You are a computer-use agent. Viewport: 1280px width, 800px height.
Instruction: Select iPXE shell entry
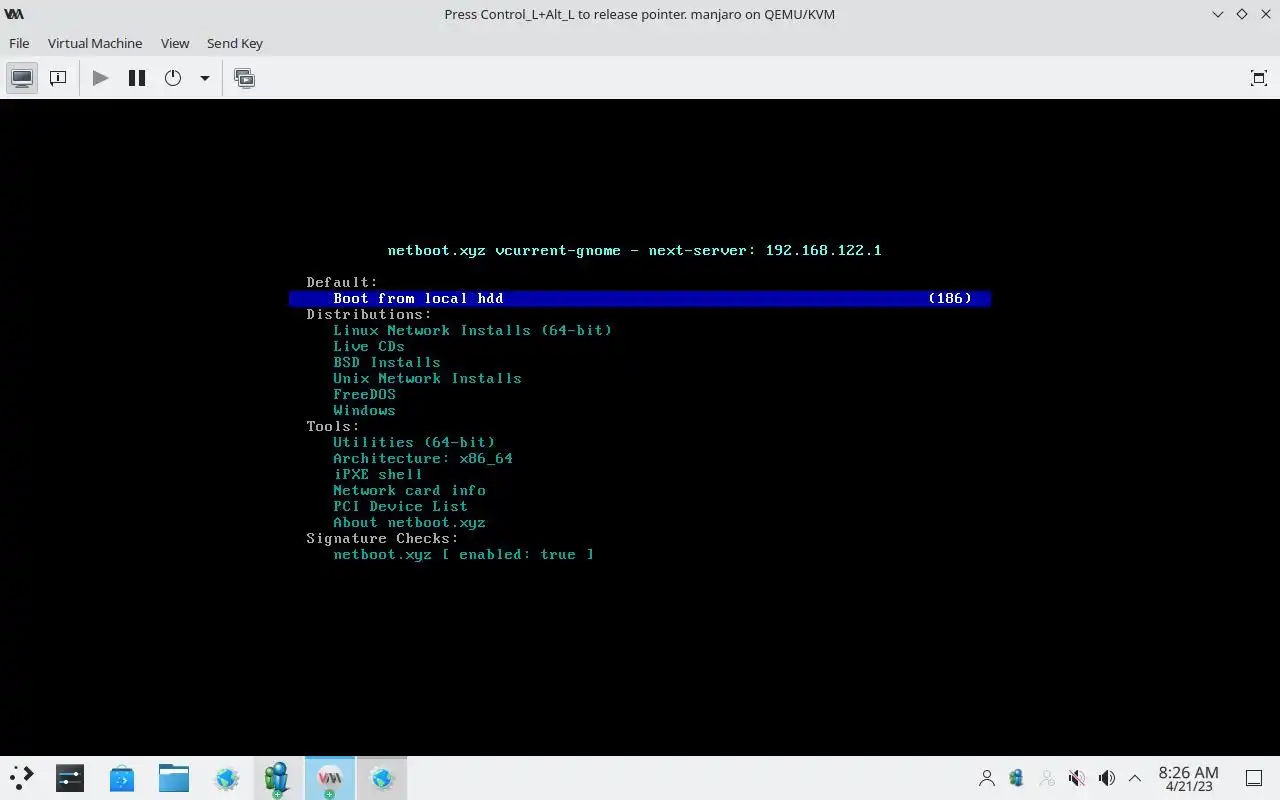[x=378, y=474]
